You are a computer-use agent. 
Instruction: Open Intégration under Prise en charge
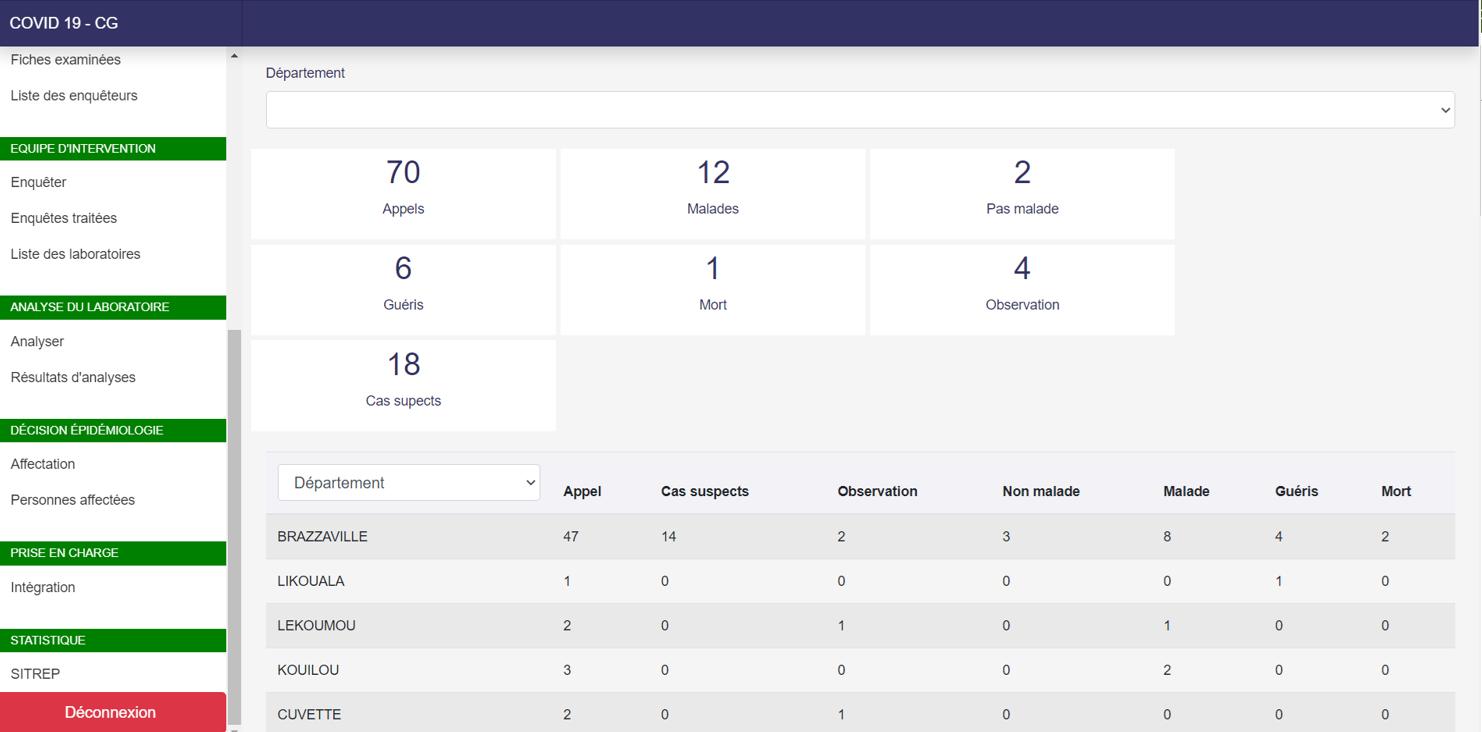tap(43, 587)
